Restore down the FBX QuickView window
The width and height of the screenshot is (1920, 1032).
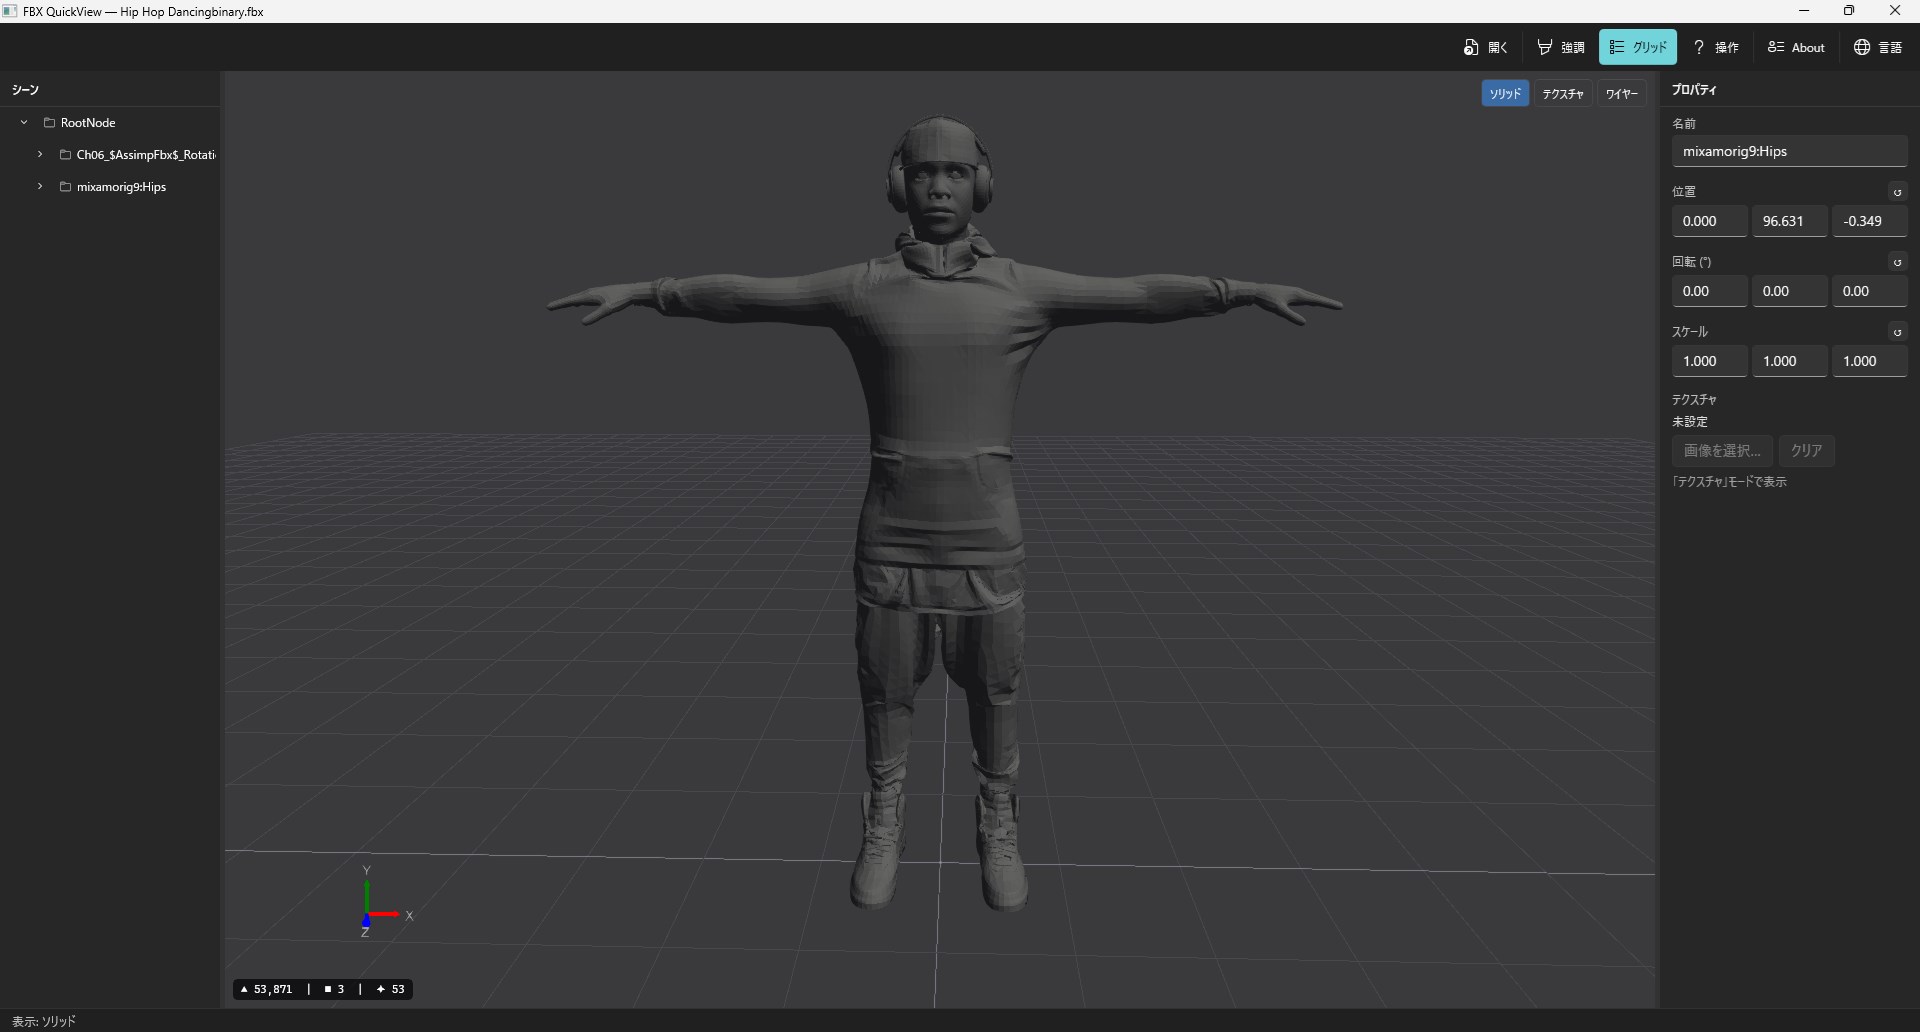[x=1849, y=11]
